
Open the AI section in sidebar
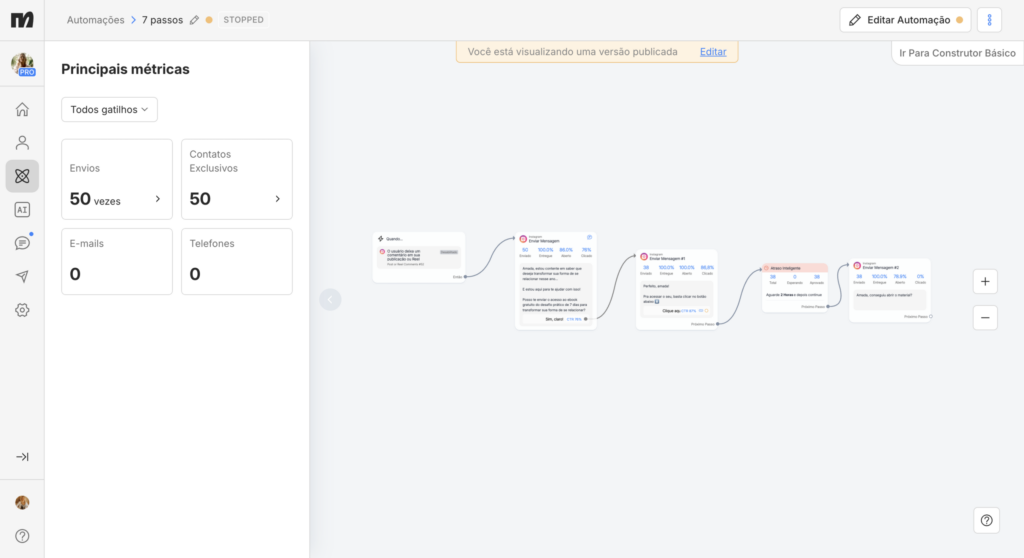22,209
